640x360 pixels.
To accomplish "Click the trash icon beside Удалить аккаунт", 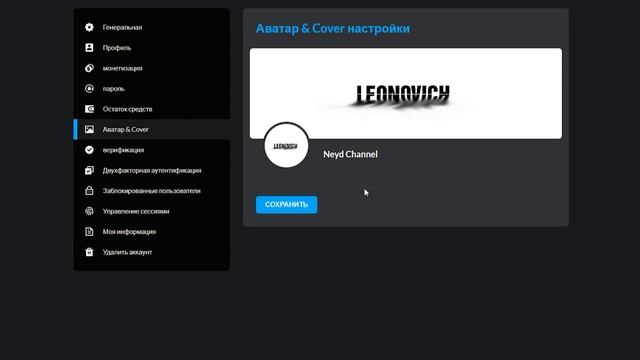I will tap(89, 251).
